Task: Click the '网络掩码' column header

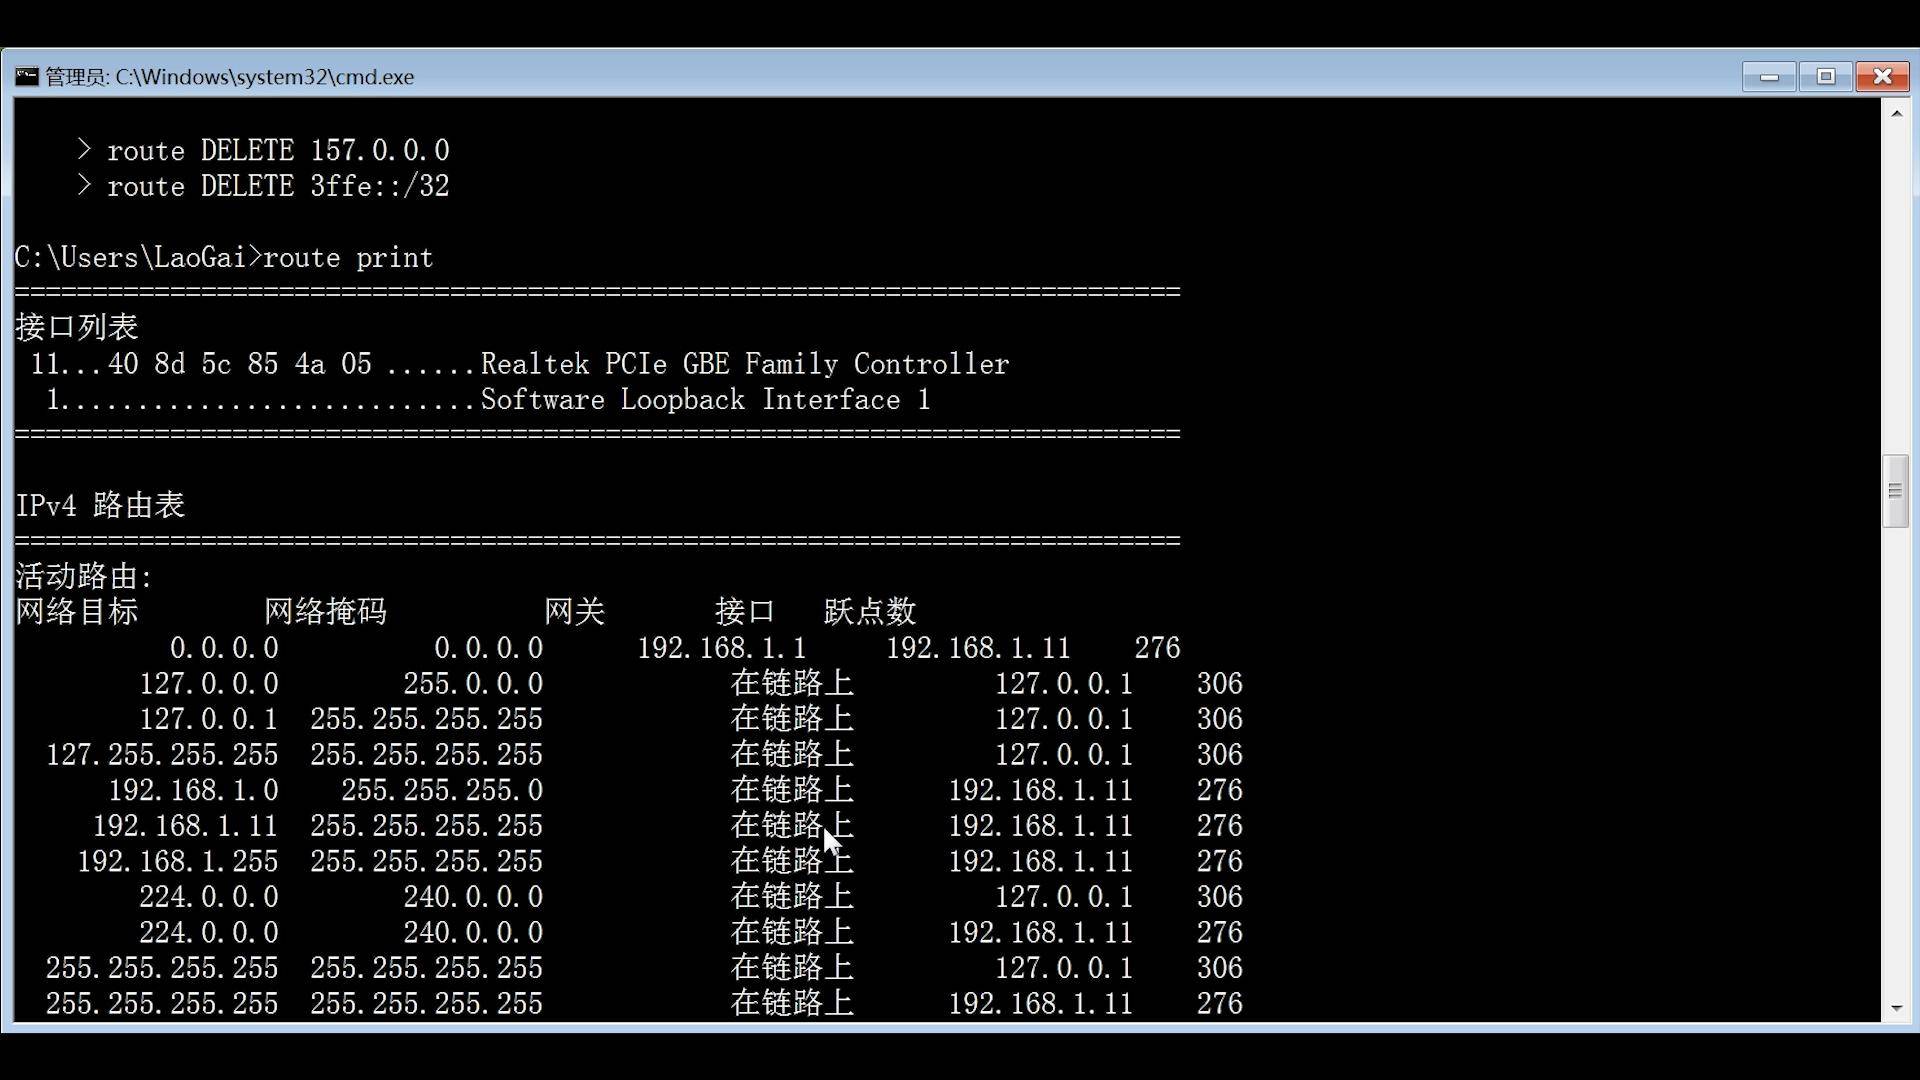Action: point(325,612)
